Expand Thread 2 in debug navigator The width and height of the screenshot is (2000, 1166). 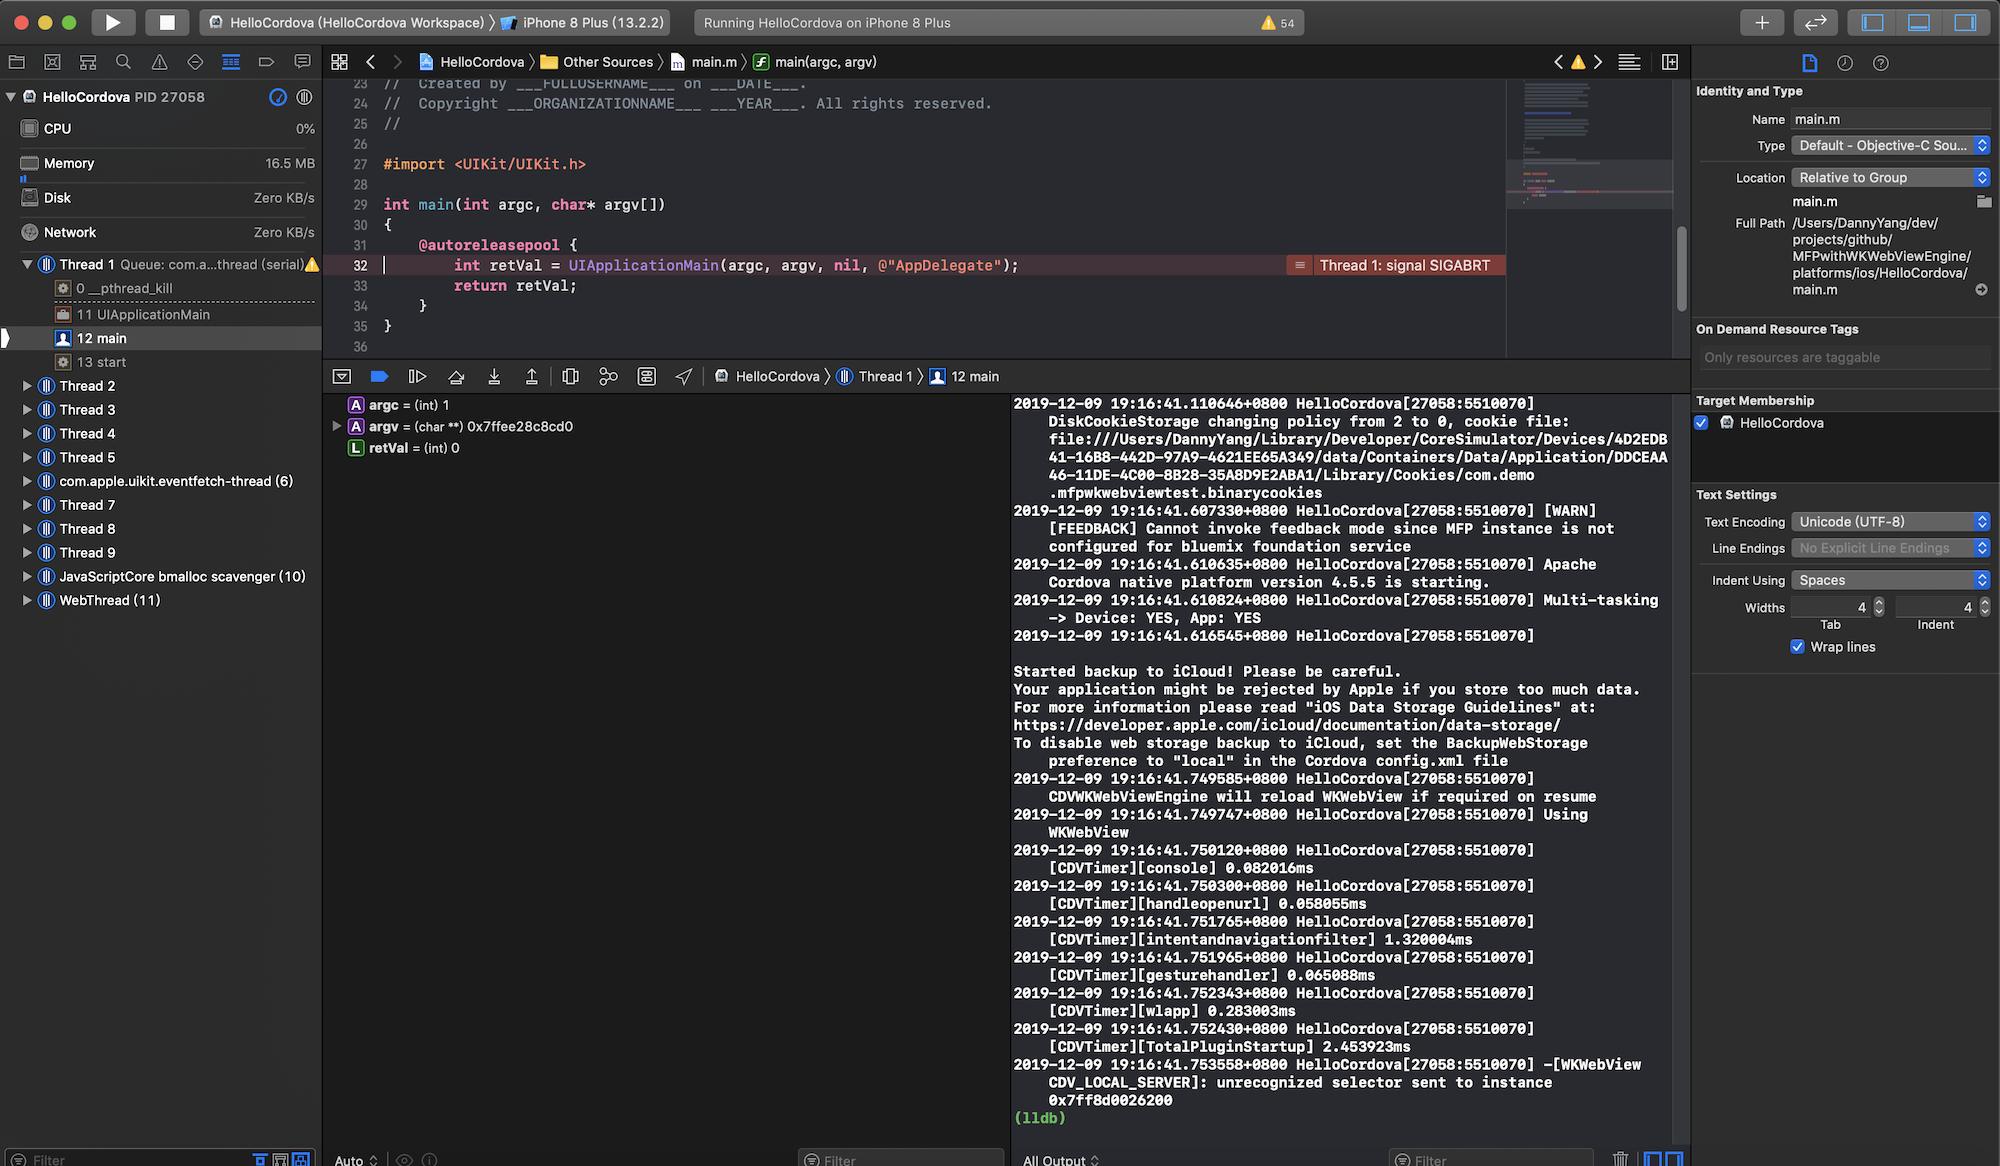tap(27, 386)
